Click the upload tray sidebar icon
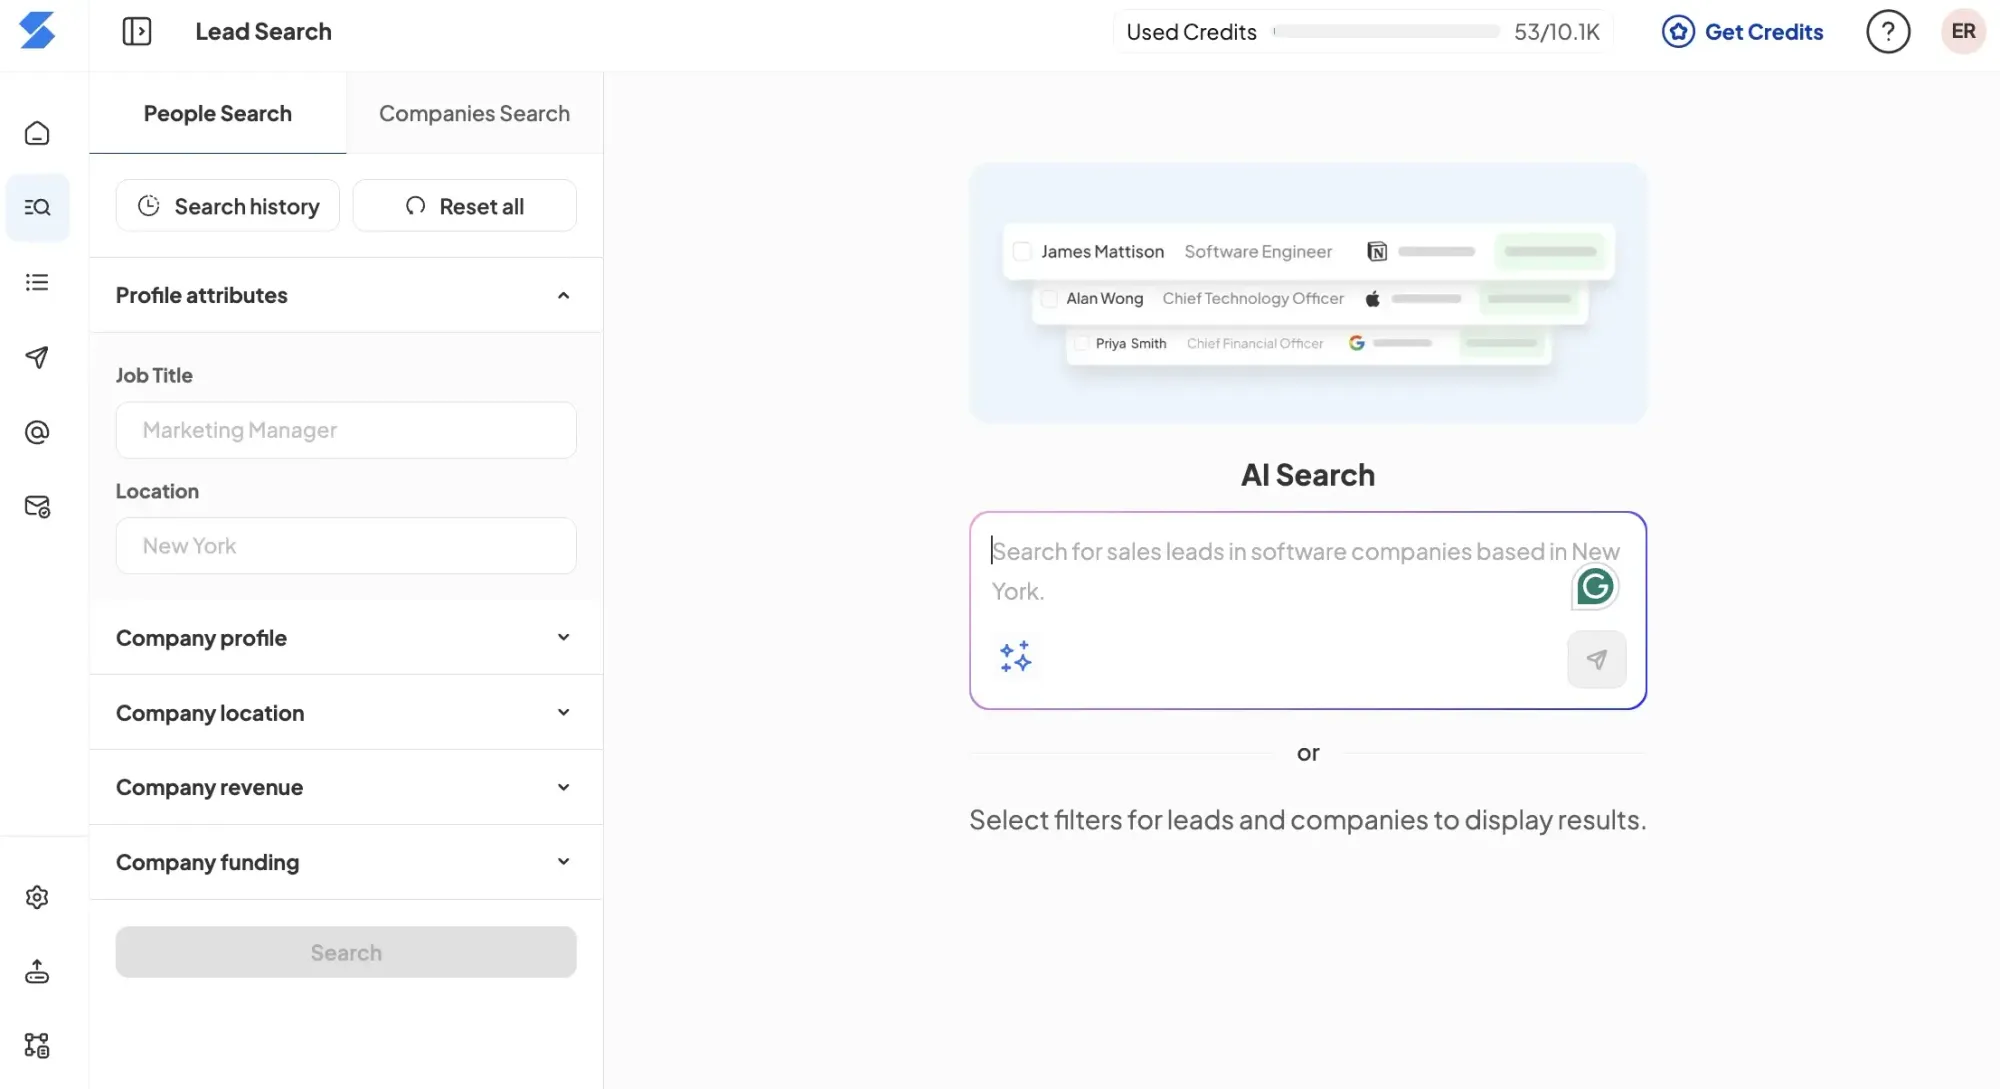 pyautogui.click(x=37, y=971)
